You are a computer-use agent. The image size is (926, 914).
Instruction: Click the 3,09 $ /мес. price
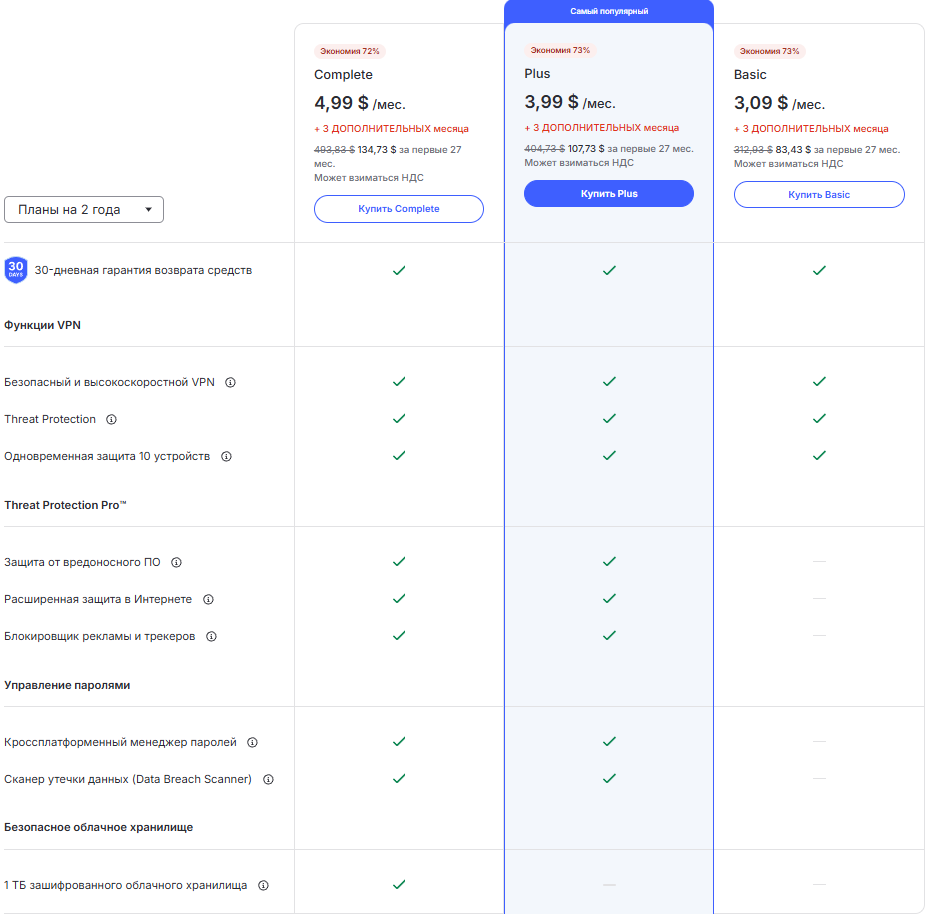click(x=780, y=103)
